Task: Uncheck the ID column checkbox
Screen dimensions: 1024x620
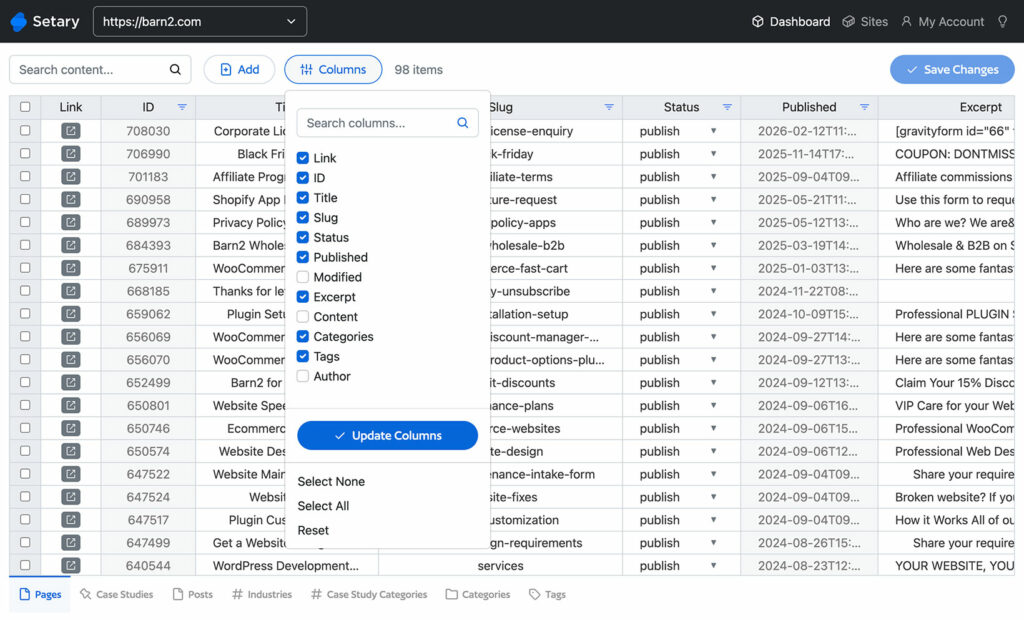Action: 302,178
